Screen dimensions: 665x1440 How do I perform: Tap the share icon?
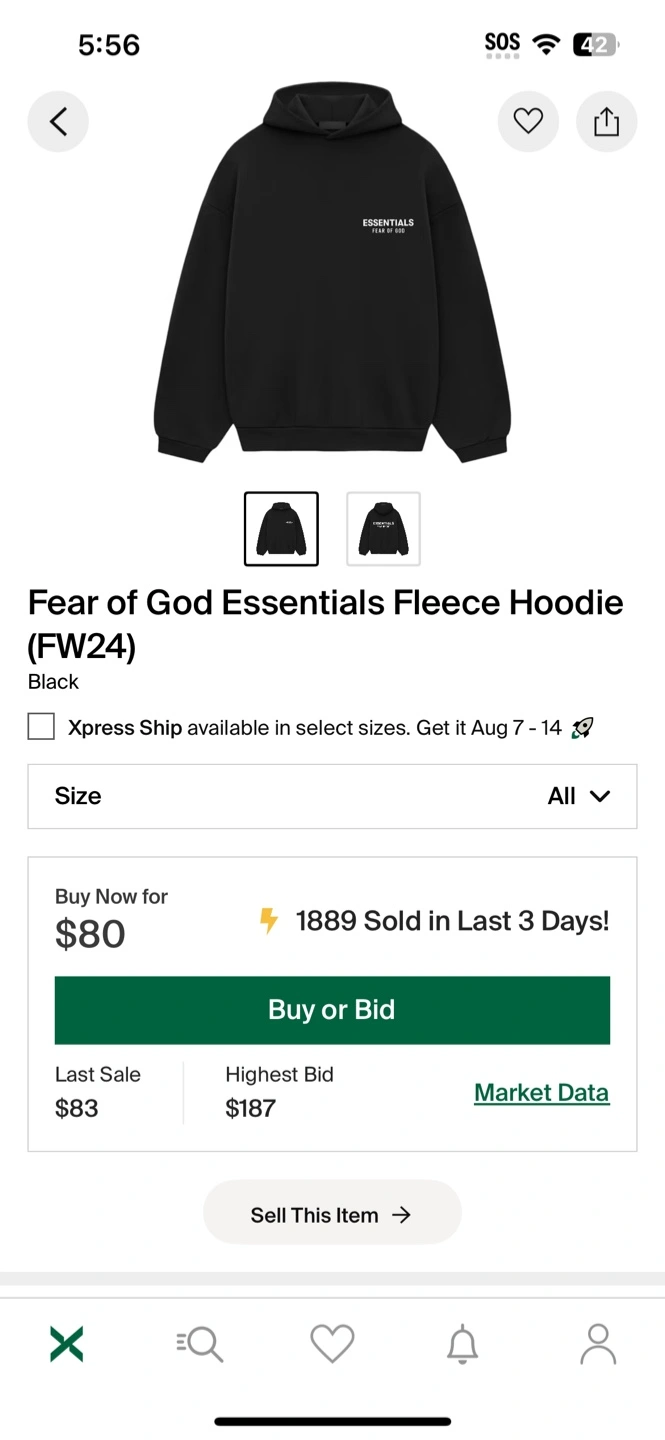606,122
